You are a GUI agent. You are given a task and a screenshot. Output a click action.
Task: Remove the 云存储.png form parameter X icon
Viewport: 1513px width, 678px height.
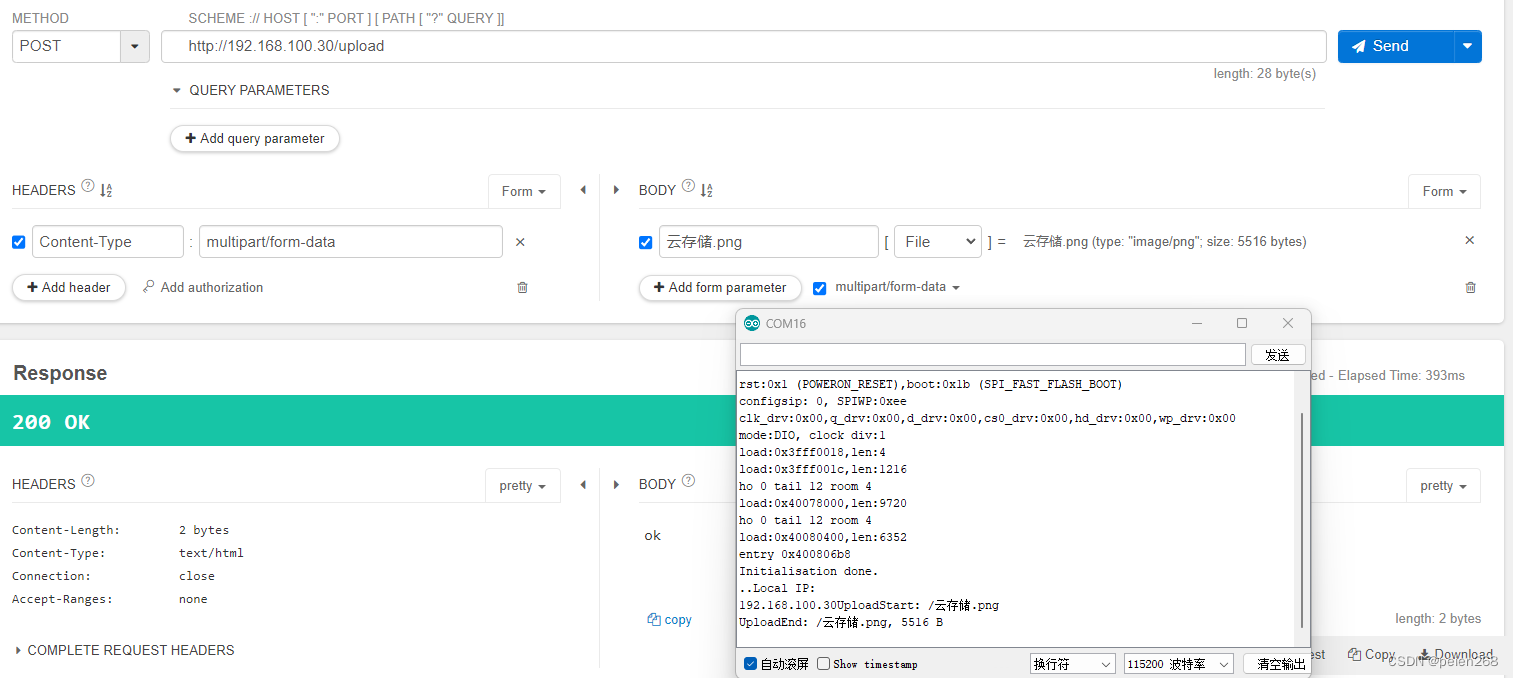pos(1469,241)
